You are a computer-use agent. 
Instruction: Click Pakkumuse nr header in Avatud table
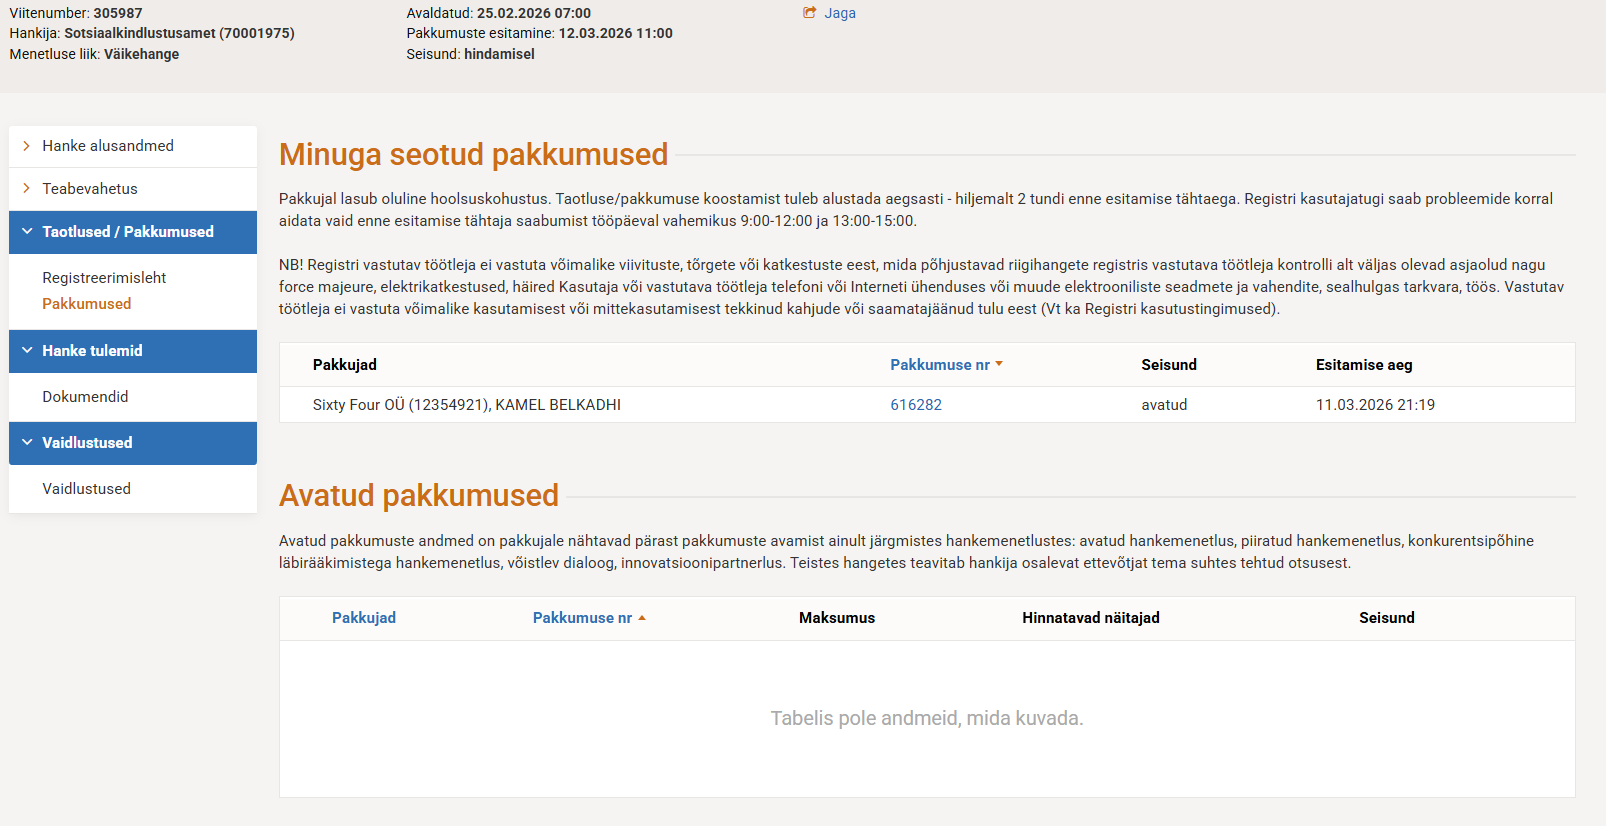582,618
